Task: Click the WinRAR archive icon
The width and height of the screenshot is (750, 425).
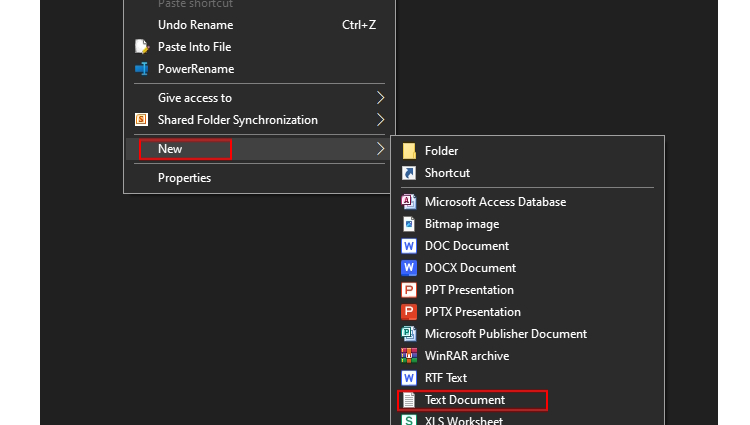Action: 408,356
